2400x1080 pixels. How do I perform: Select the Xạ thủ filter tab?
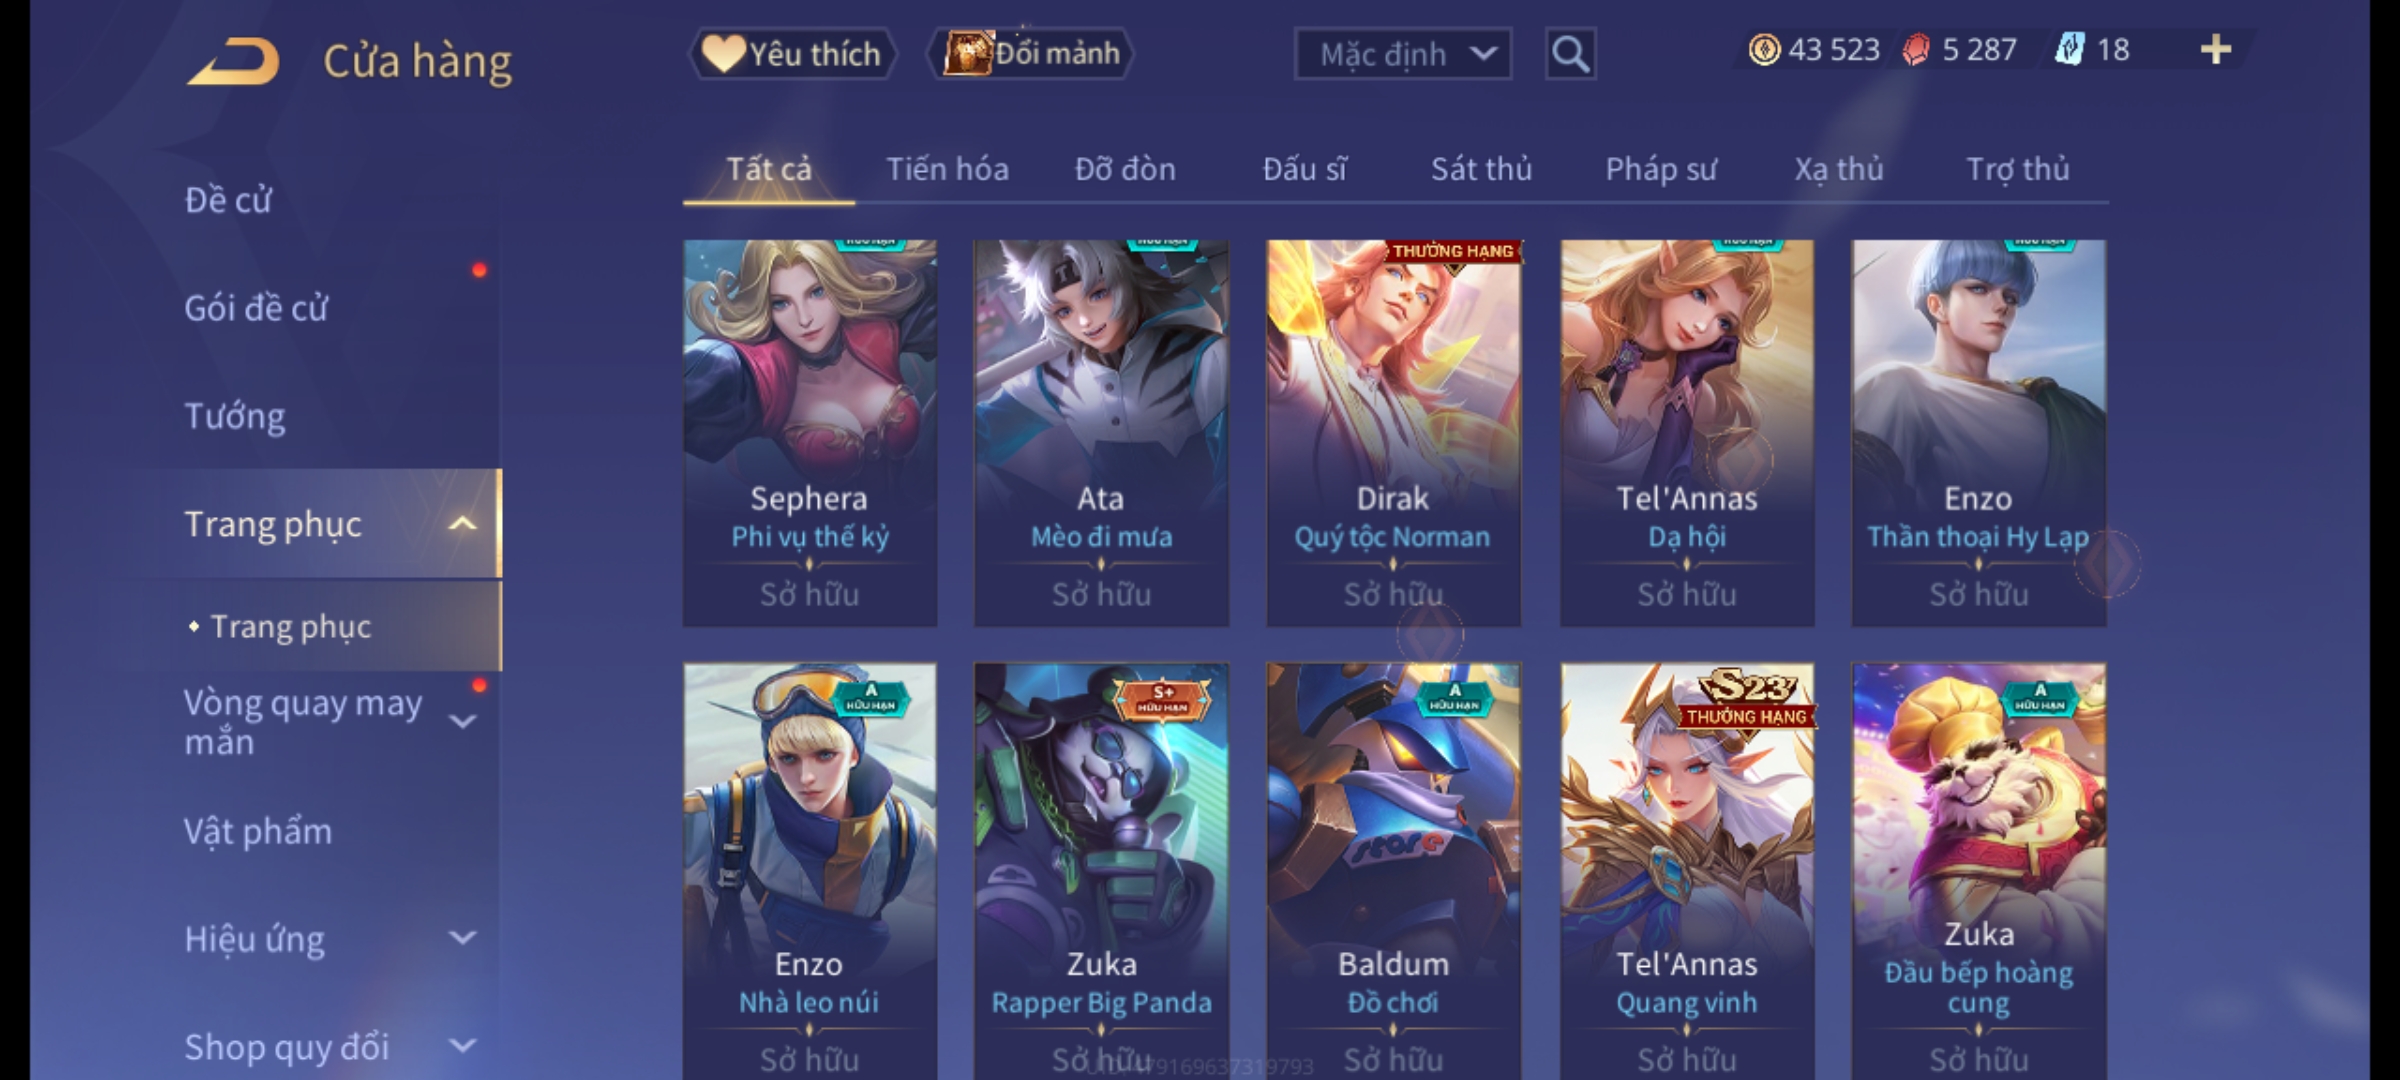click(1838, 169)
